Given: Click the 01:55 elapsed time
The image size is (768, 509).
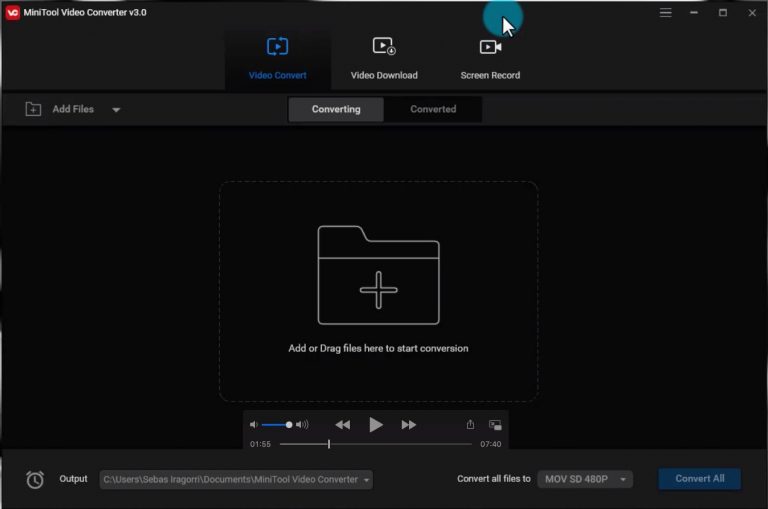Looking at the screenshot, I should coord(260,444).
